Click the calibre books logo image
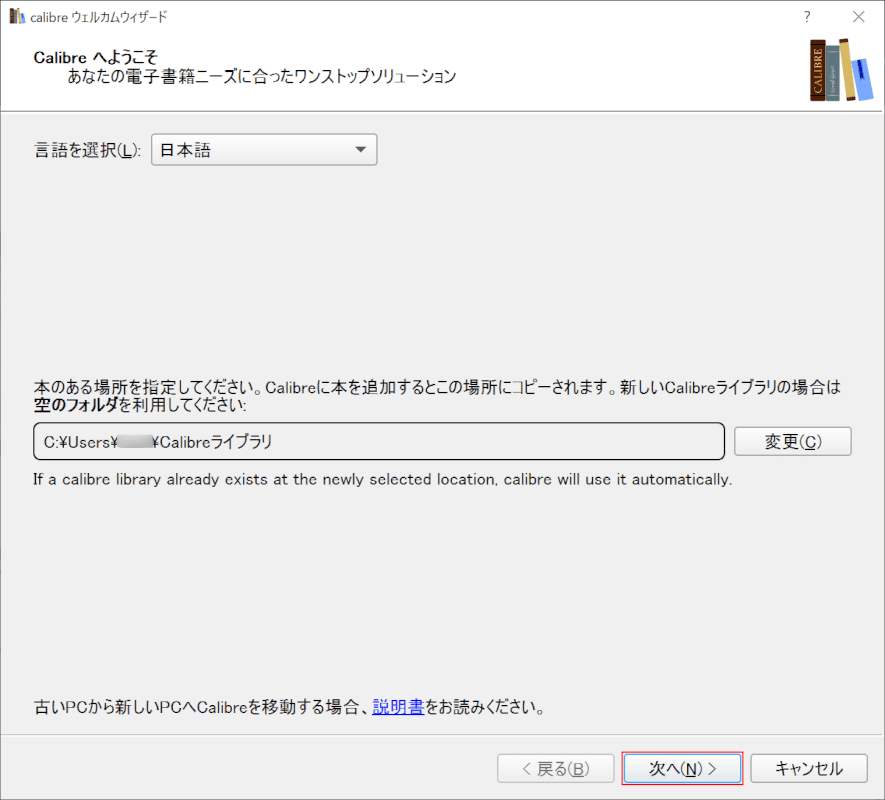 pyautogui.click(x=841, y=70)
